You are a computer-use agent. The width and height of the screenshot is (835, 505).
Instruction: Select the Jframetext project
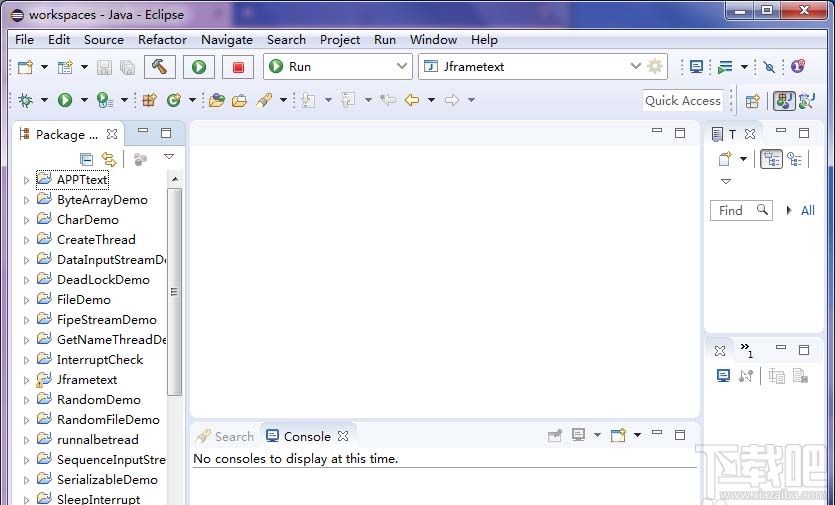coord(86,380)
